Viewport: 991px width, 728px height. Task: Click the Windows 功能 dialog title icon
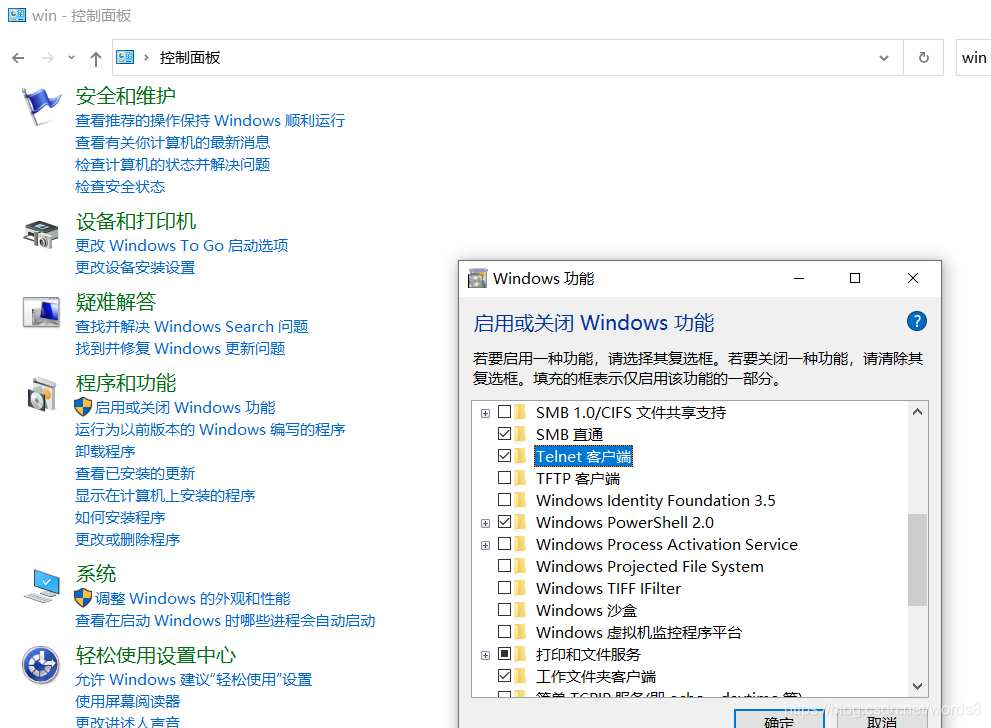point(477,278)
